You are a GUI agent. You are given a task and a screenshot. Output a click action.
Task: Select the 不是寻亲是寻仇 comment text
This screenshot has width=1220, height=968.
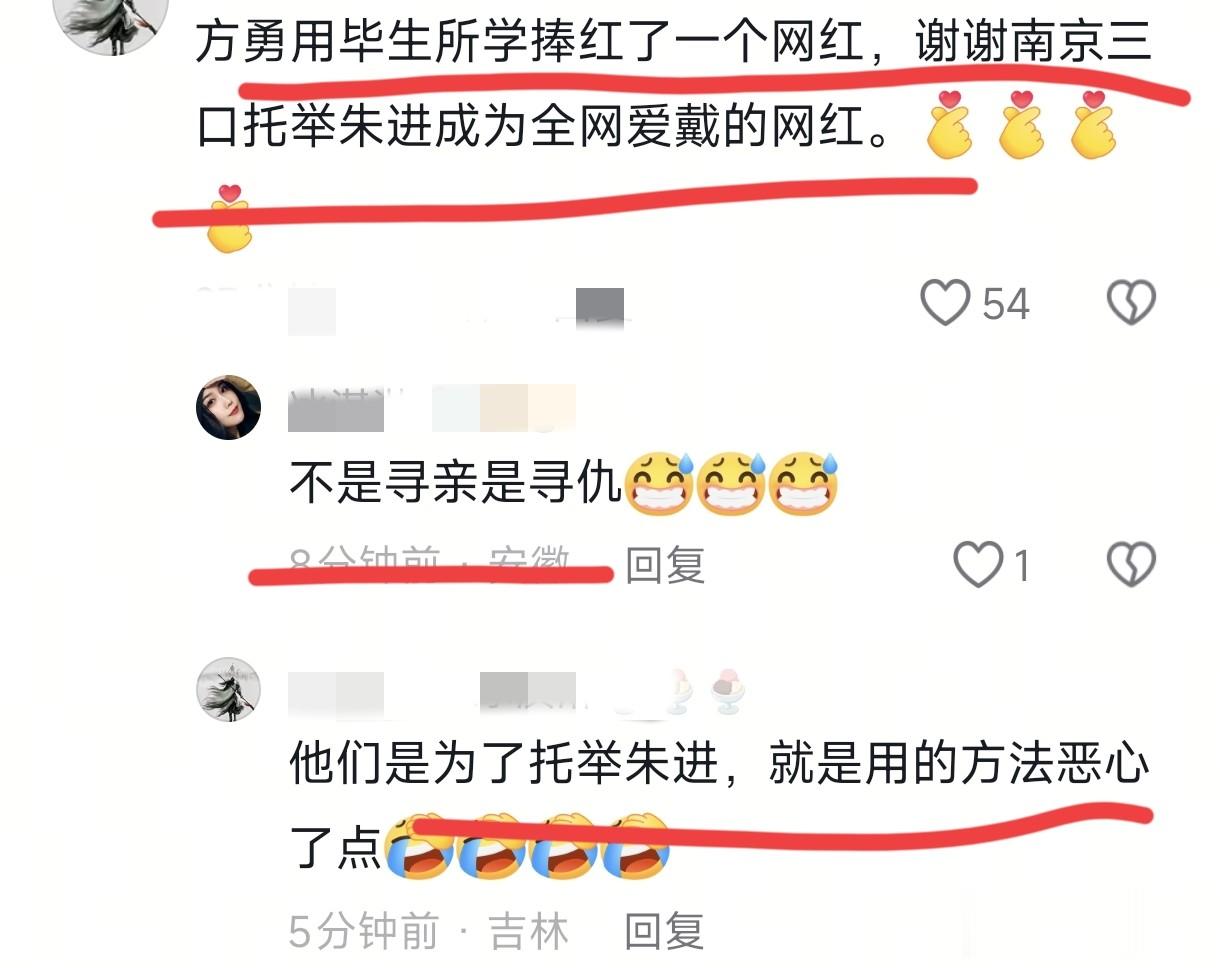click(x=456, y=482)
